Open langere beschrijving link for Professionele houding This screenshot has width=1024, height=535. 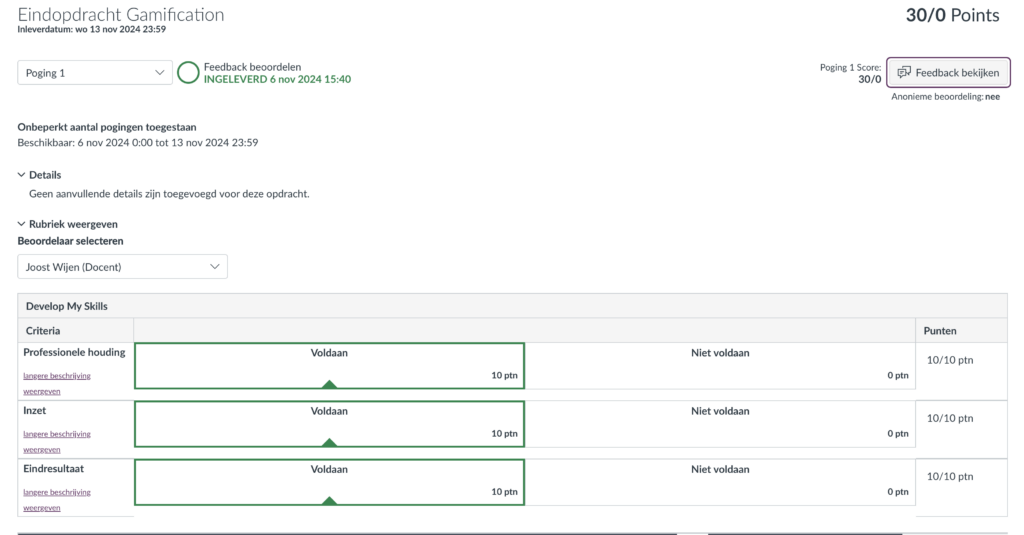(x=57, y=383)
